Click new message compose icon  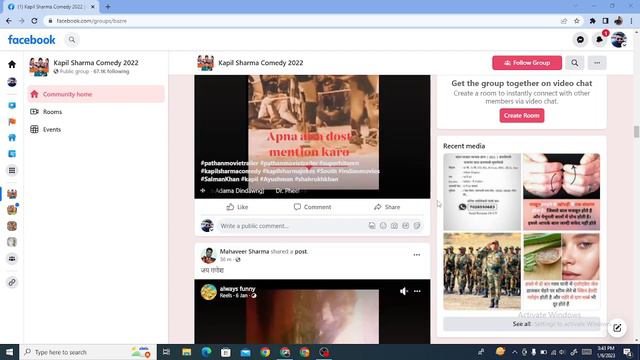coord(617,327)
